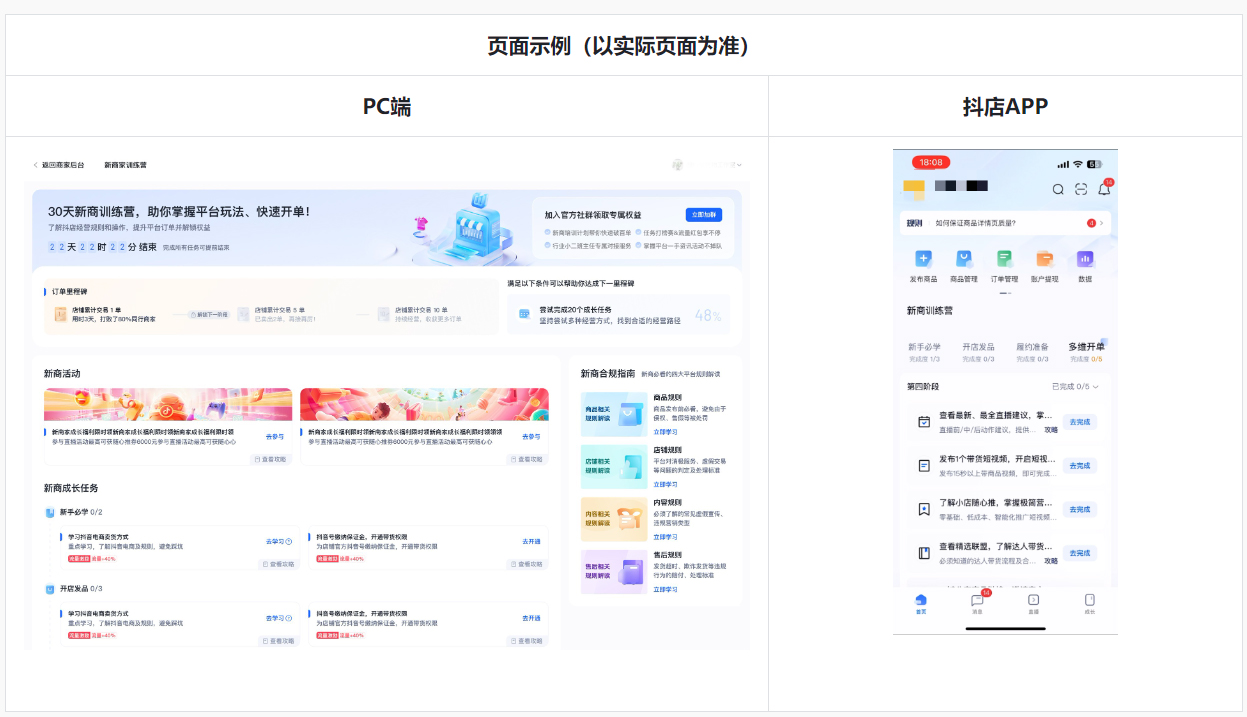Tap the search magnifier icon in app header

1059,189
